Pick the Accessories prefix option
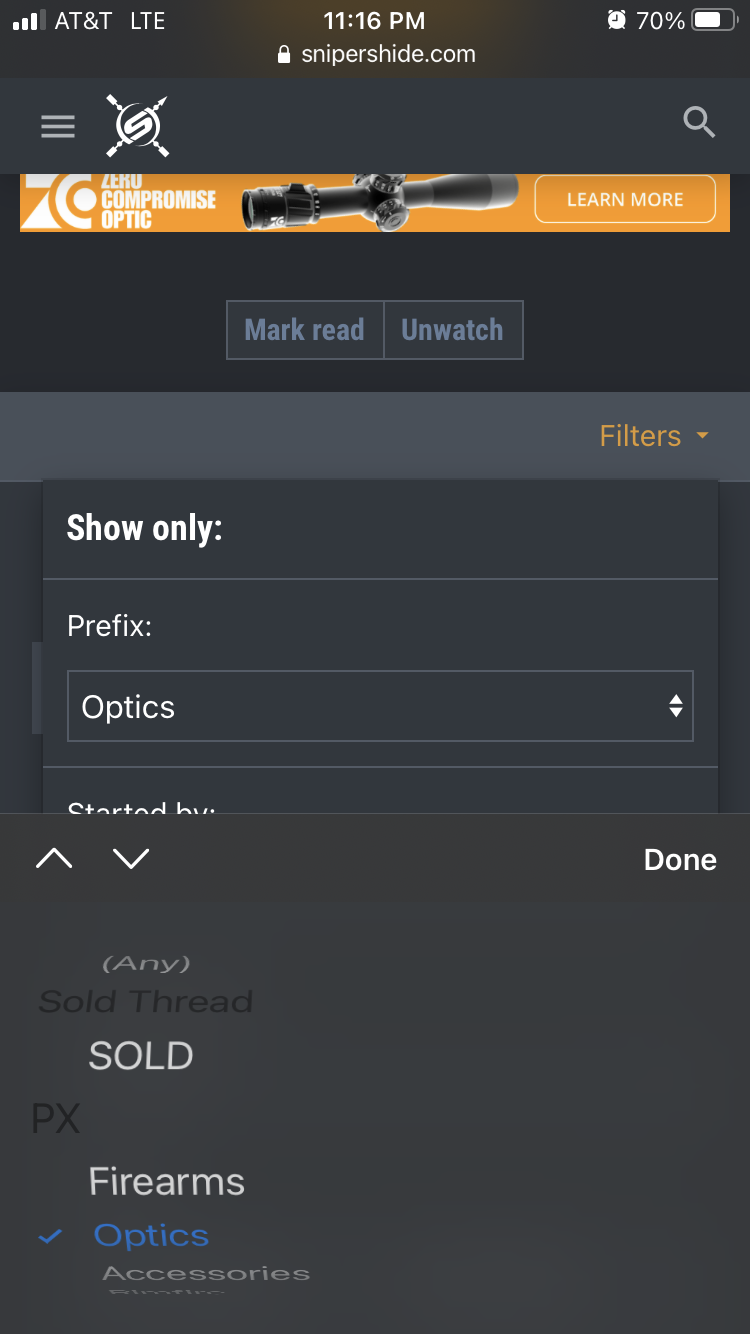Image resolution: width=750 pixels, height=1334 pixels. pyautogui.click(x=206, y=1273)
